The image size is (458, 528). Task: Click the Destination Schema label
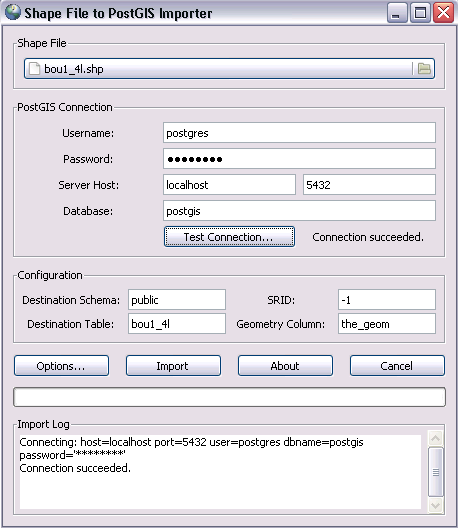(71, 300)
